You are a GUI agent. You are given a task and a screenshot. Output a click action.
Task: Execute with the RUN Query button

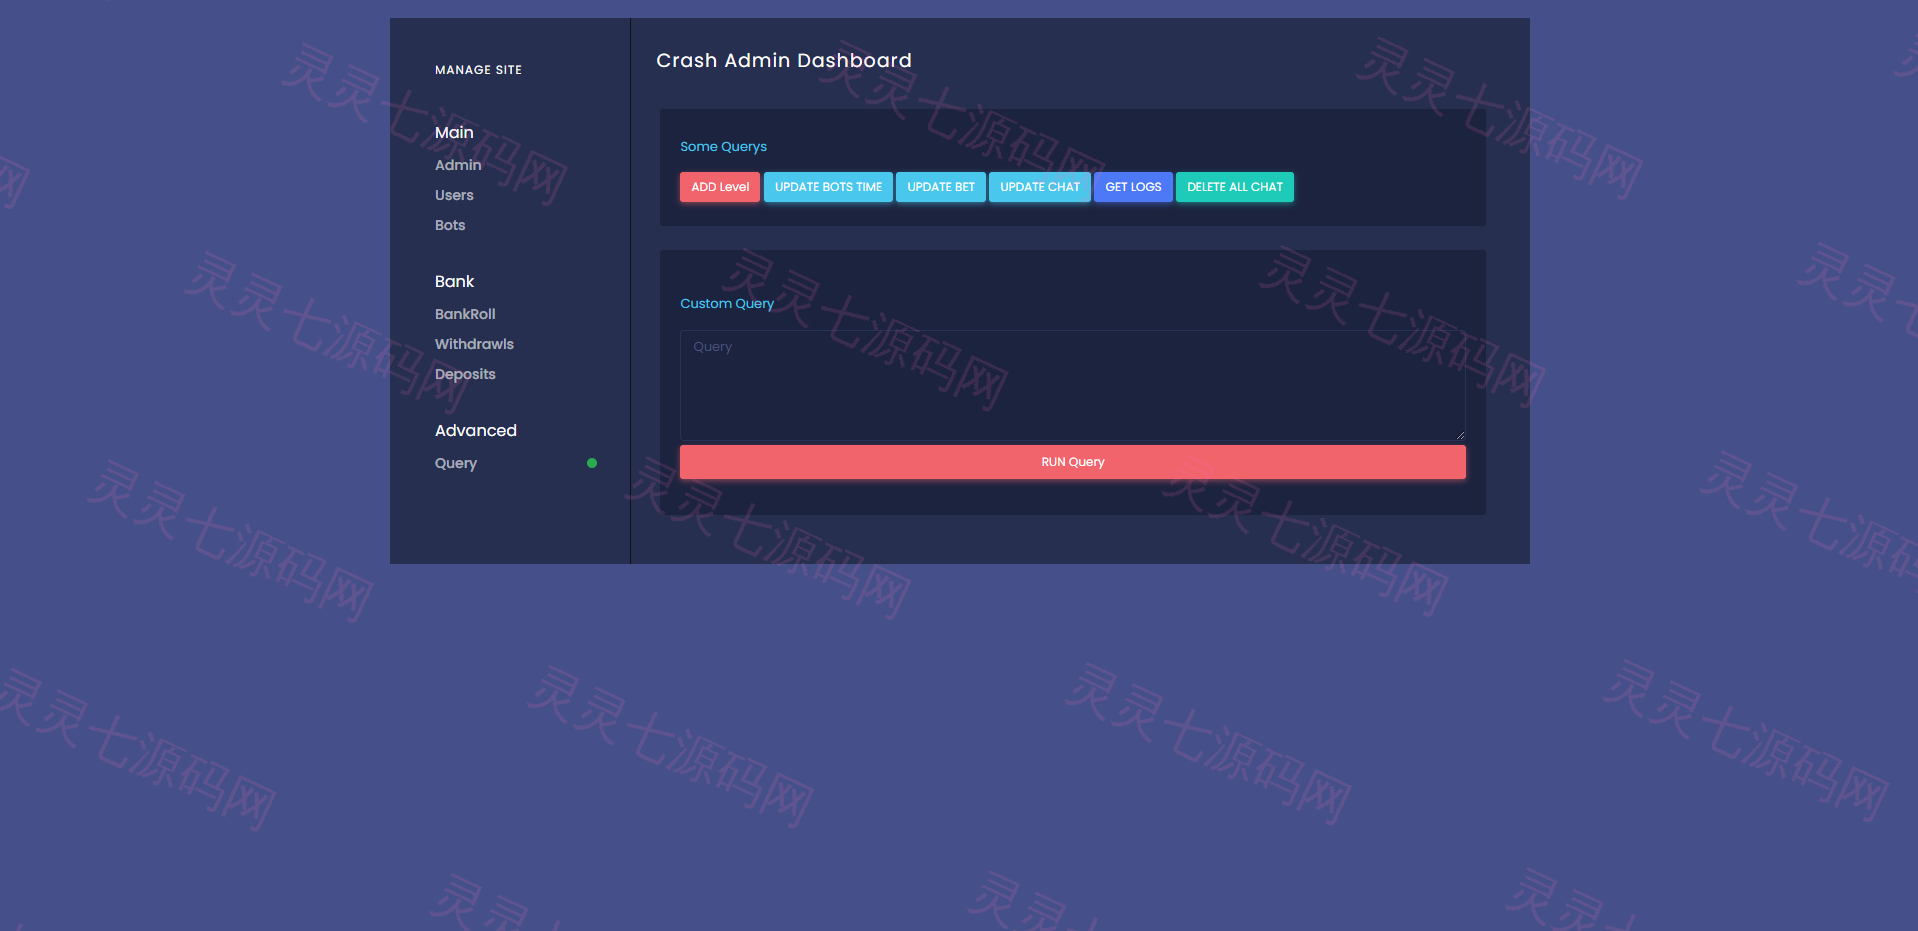(x=1073, y=462)
